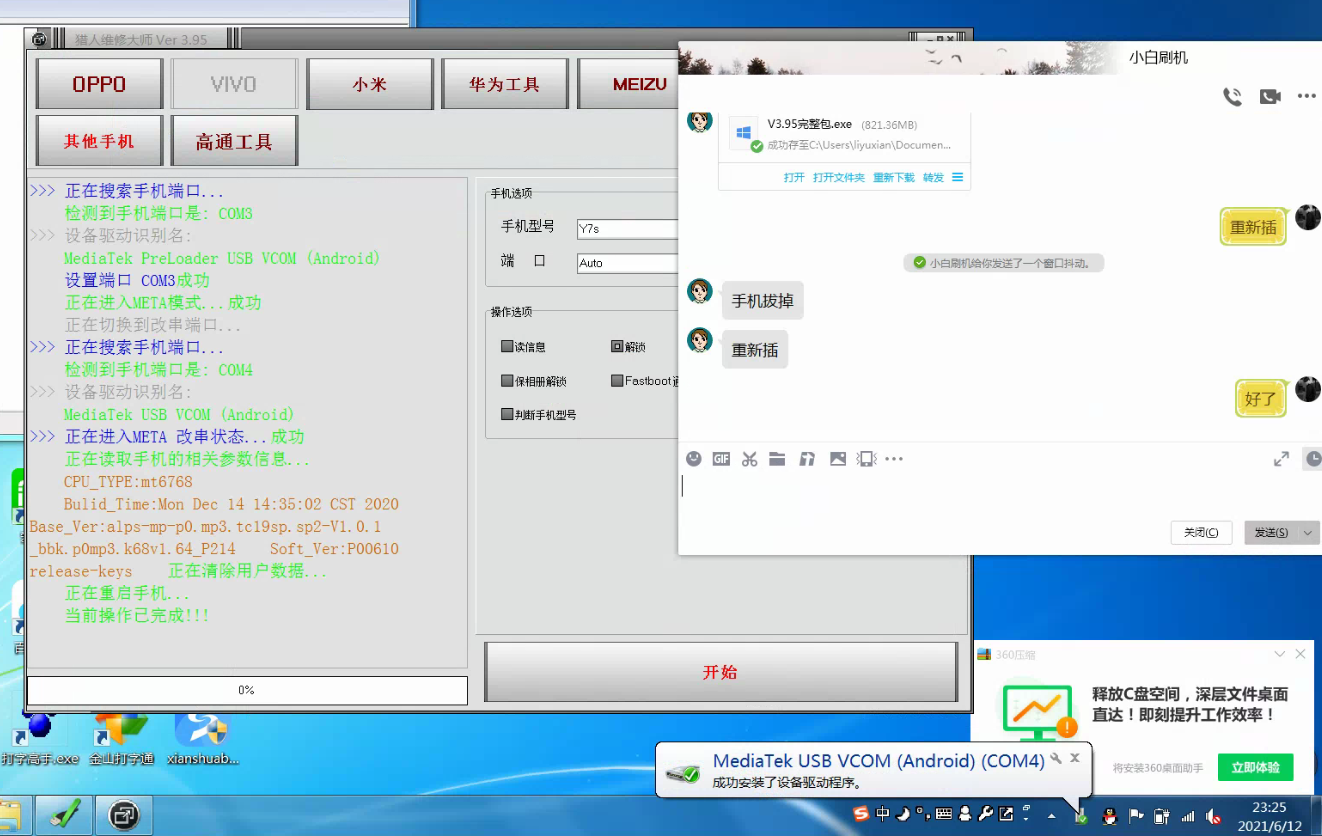Check the 读信息 checkbox
This screenshot has width=1322, height=836.
(506, 347)
